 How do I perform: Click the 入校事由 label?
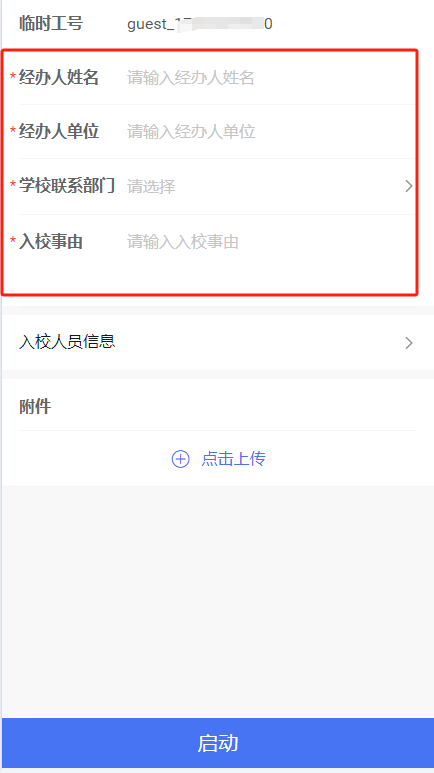(51, 242)
